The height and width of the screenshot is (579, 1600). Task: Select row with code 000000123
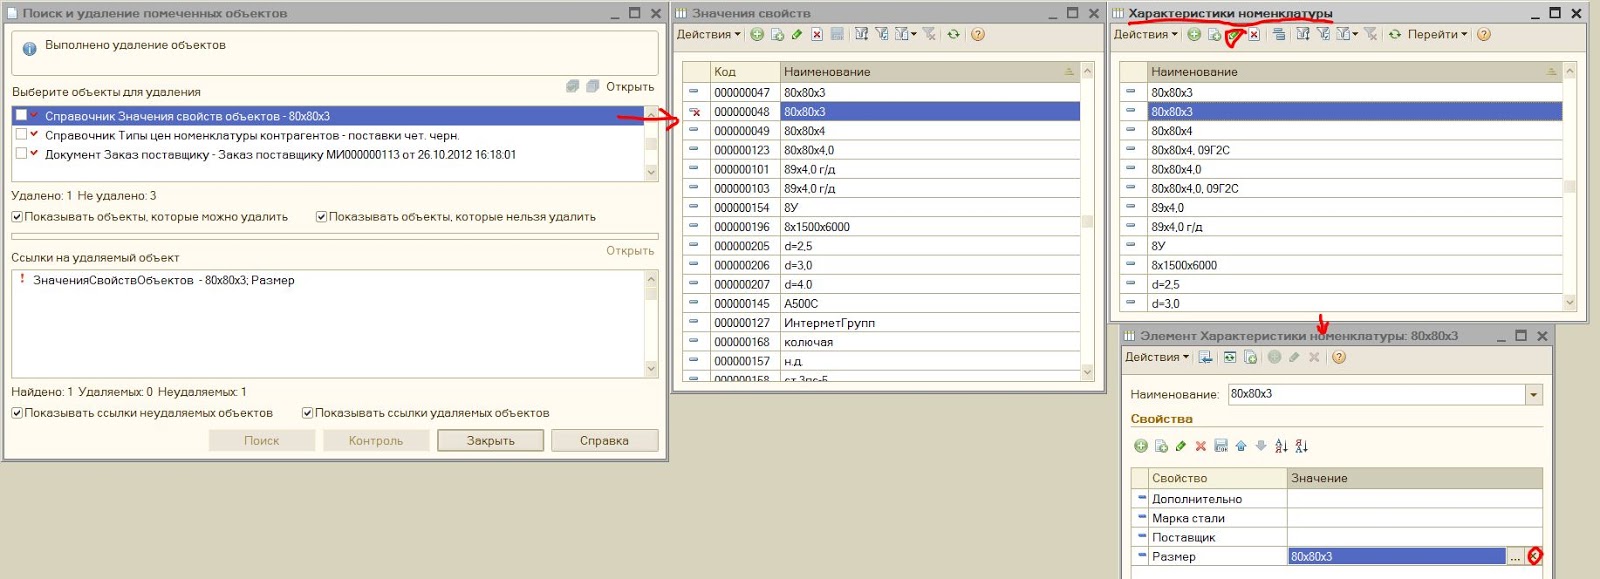(881, 150)
